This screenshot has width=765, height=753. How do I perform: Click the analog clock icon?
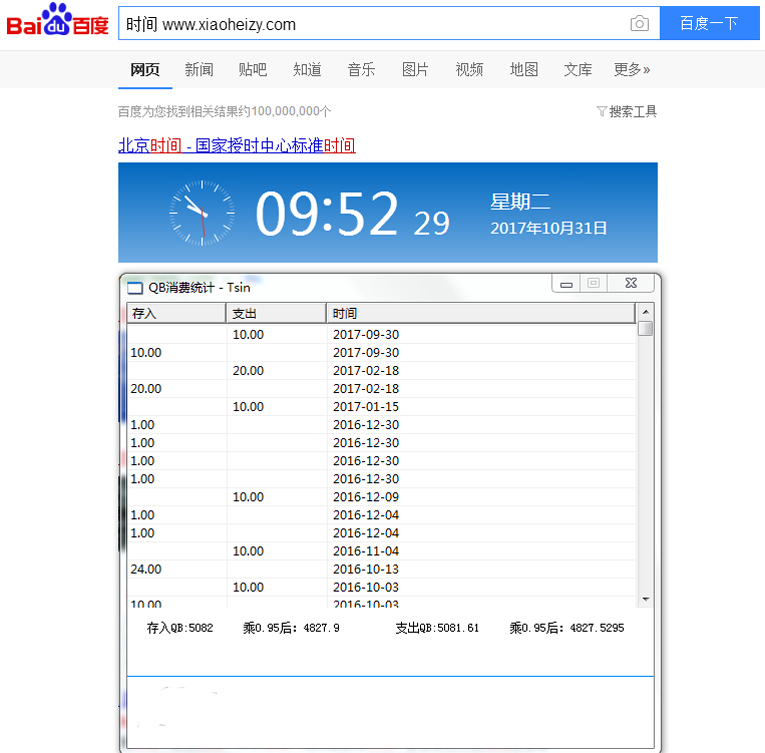point(202,212)
